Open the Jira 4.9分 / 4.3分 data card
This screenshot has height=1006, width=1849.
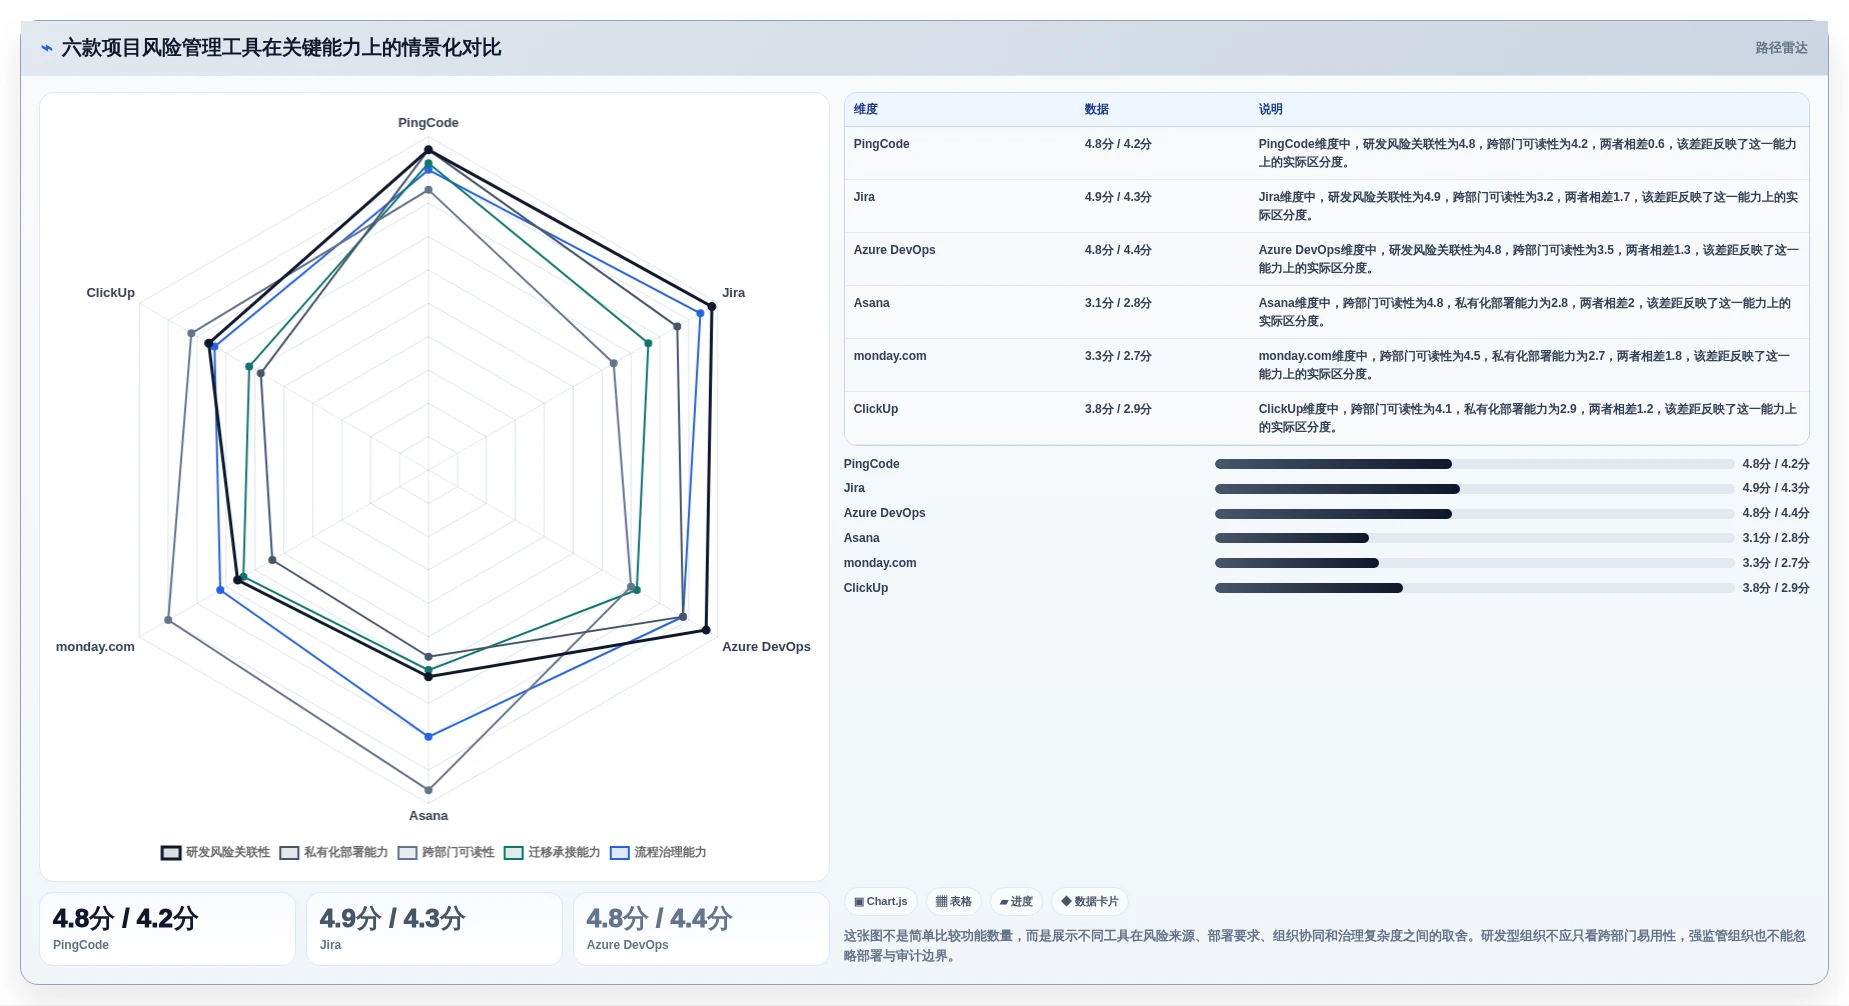[434, 929]
